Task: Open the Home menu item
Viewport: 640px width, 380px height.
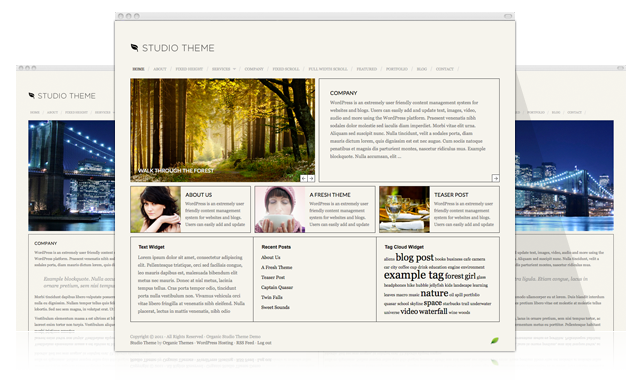Action: (138, 69)
